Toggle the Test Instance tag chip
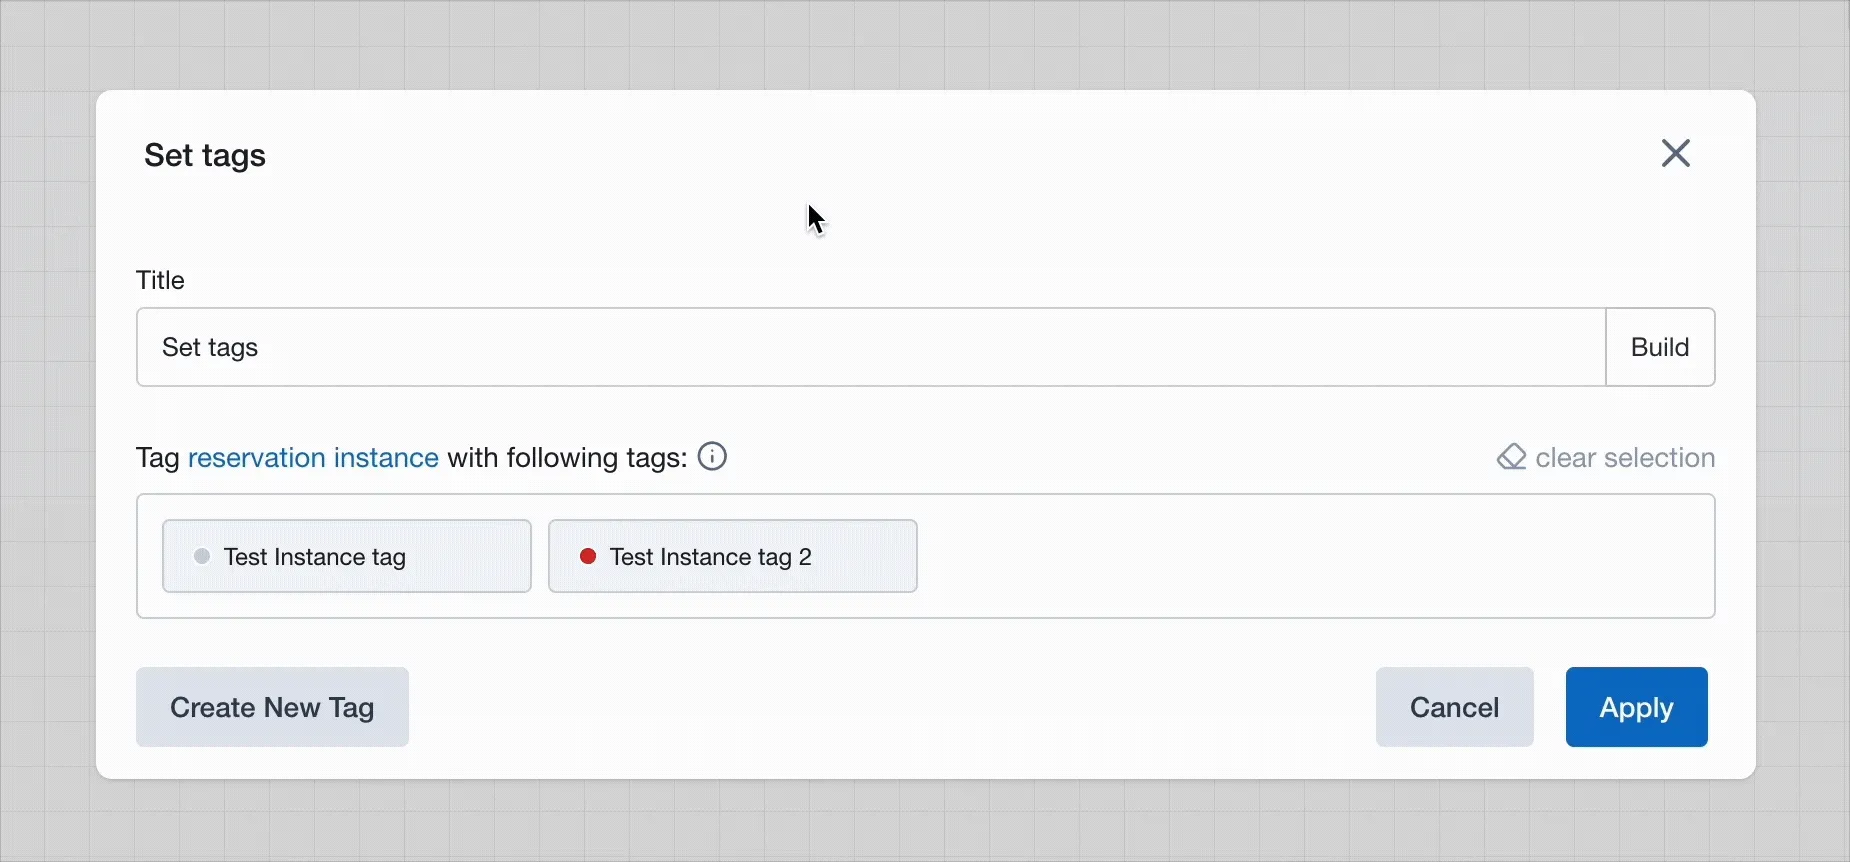The image size is (1850, 862). [347, 556]
